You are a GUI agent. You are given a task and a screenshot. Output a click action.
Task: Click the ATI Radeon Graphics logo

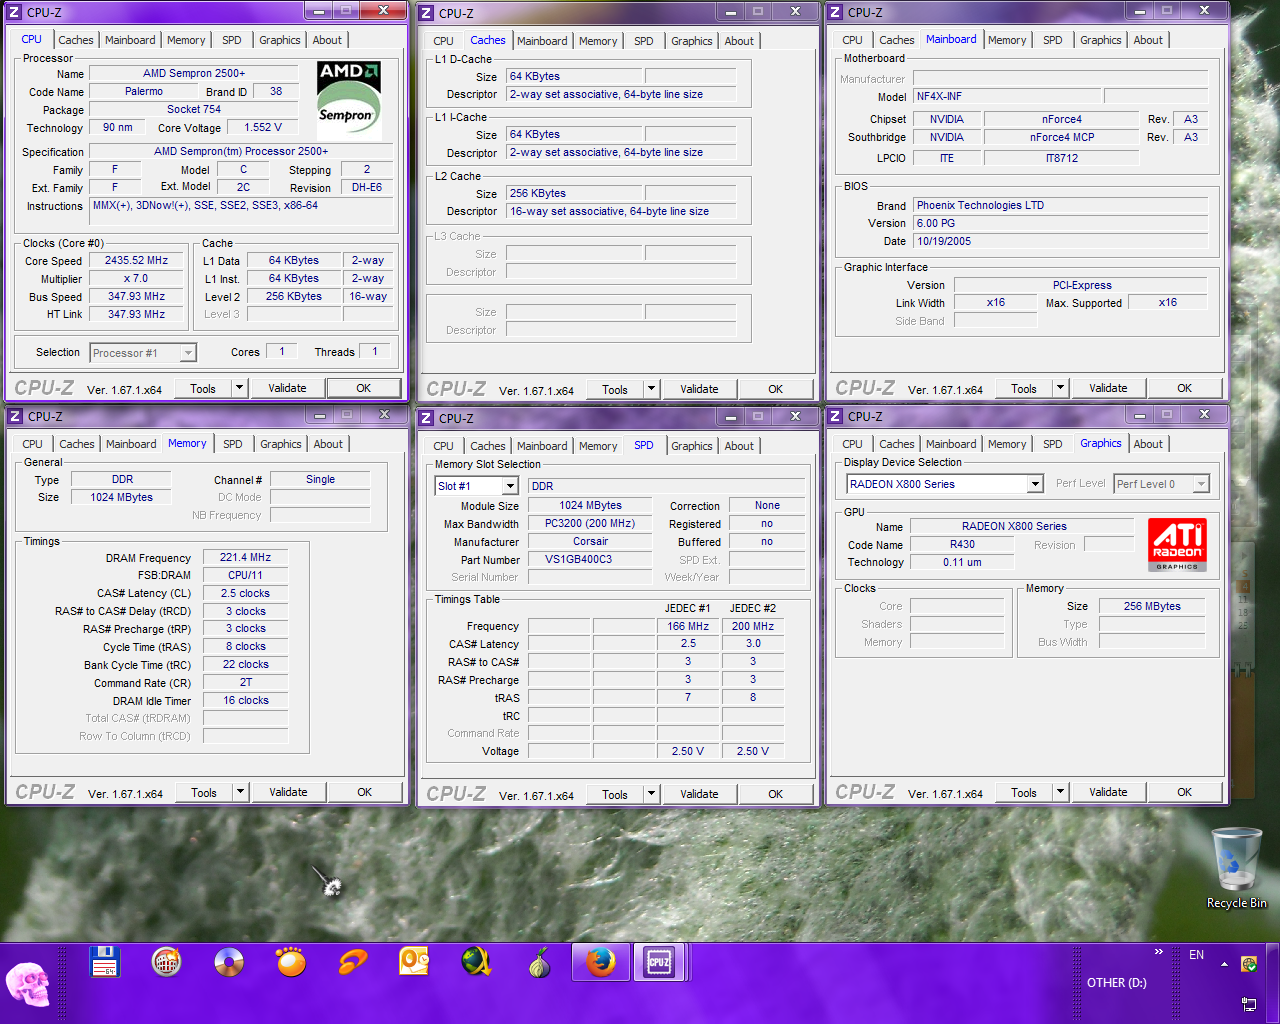tap(1177, 545)
